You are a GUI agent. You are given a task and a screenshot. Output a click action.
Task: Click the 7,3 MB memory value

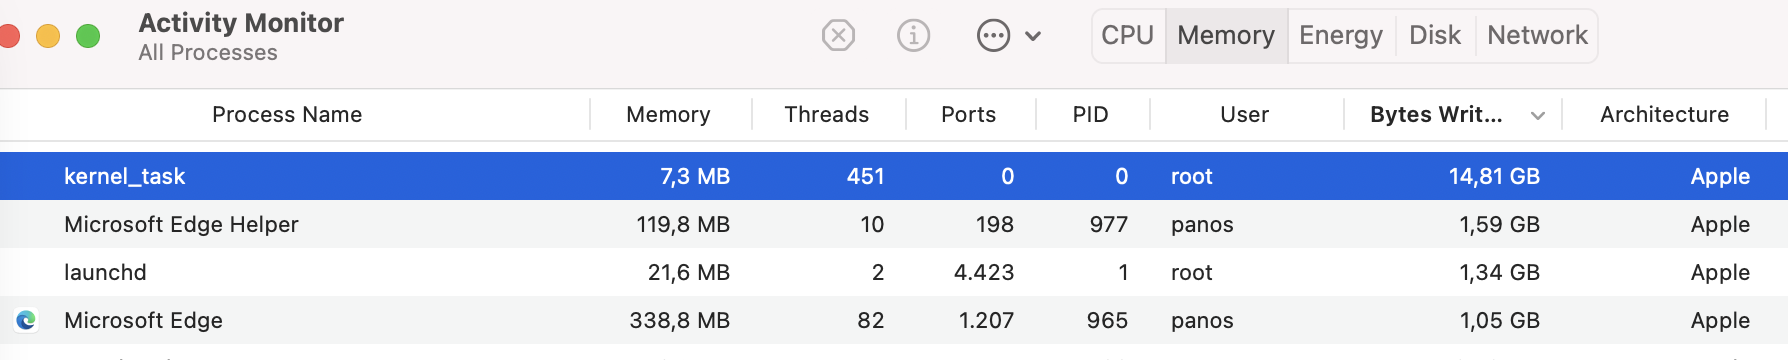[x=695, y=176]
